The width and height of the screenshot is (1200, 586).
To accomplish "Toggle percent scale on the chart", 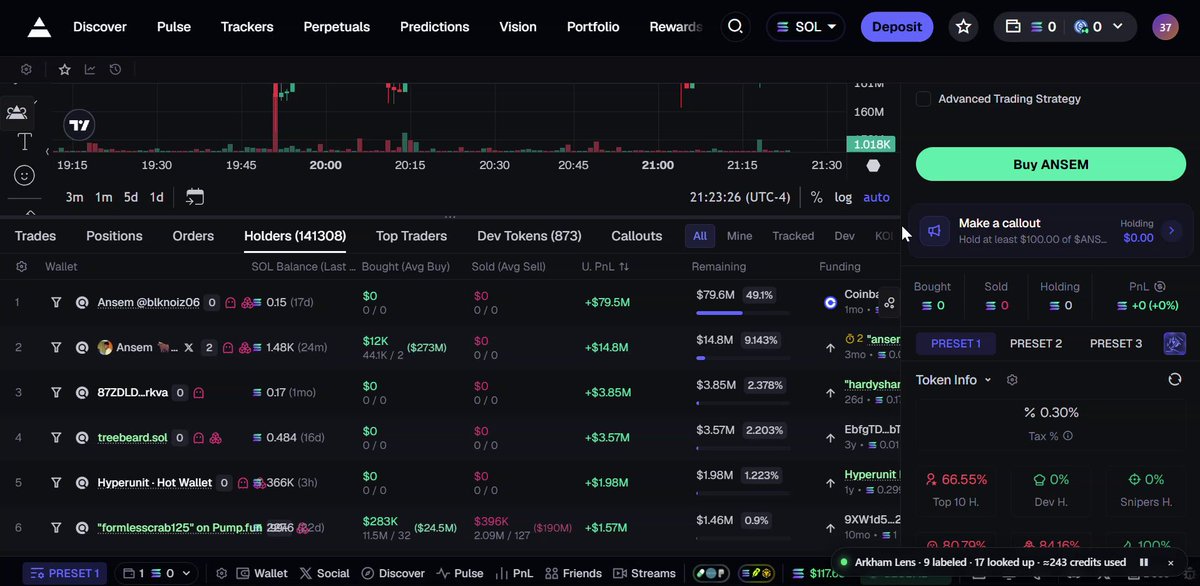I will click(817, 197).
